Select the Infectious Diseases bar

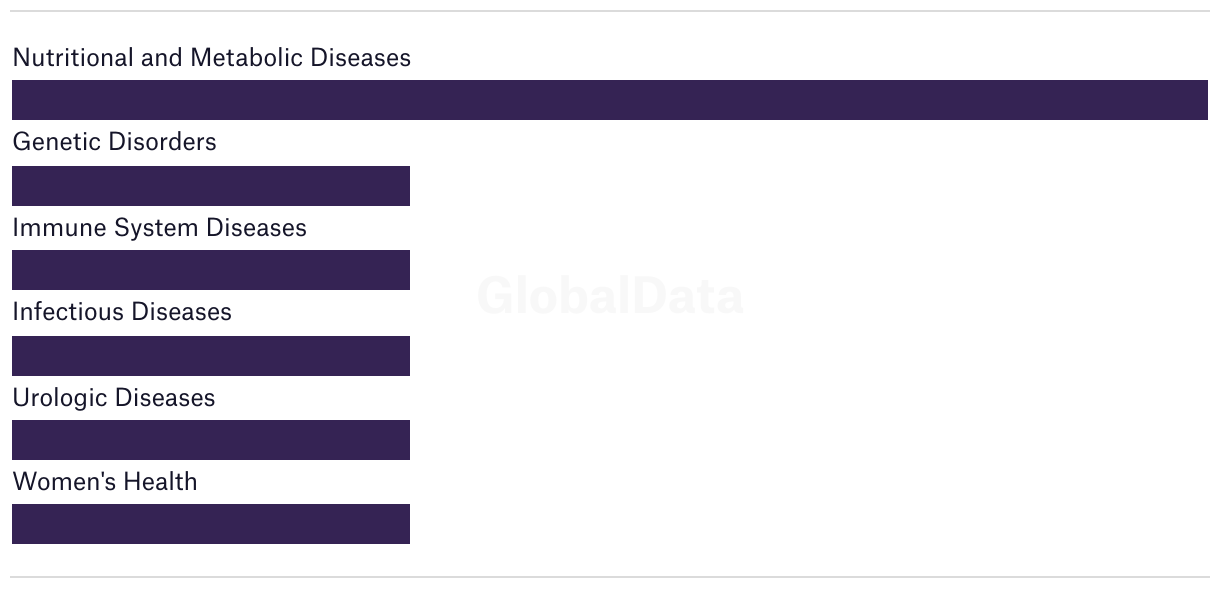pos(211,356)
